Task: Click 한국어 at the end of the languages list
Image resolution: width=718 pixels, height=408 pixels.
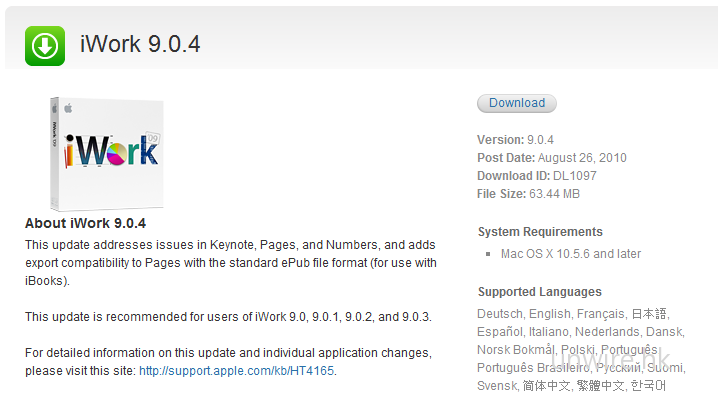Action: point(648,386)
